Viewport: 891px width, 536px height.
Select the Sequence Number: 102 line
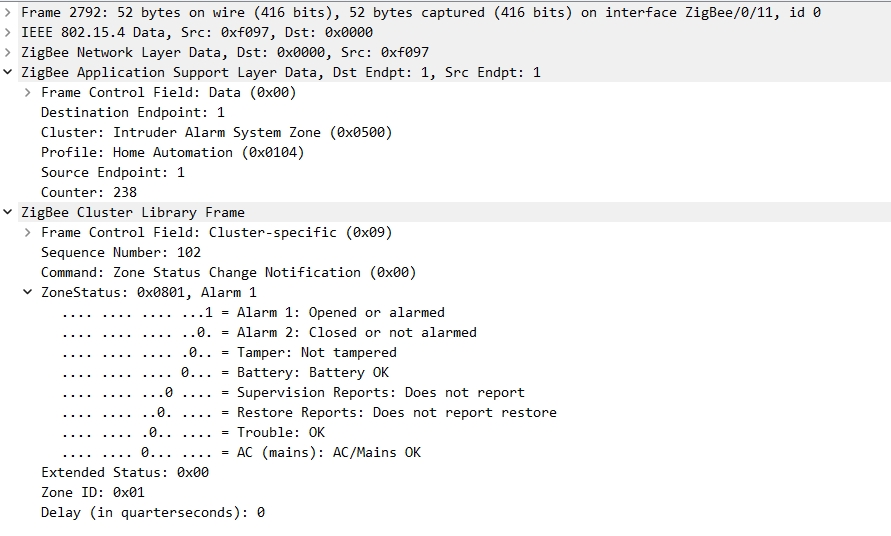pyautogui.click(x=120, y=253)
